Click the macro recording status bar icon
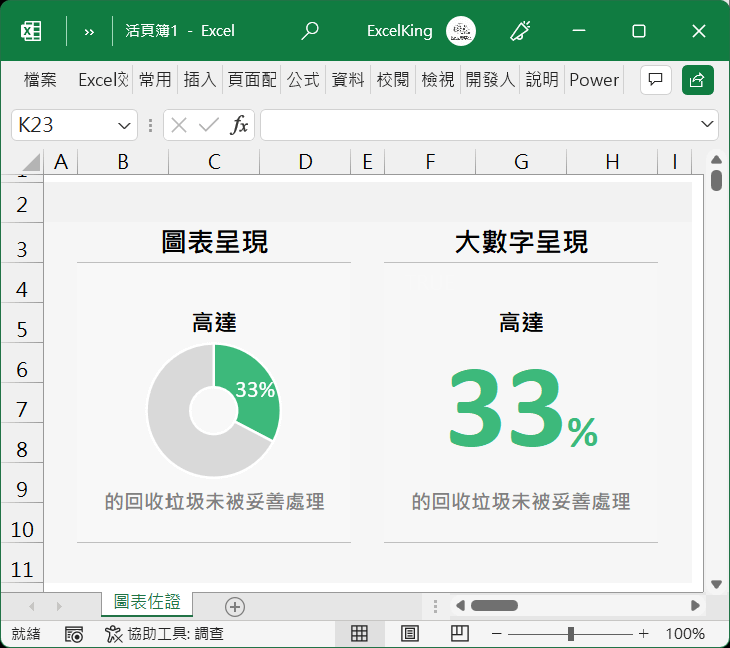The width and height of the screenshot is (730, 648). [x=74, y=634]
